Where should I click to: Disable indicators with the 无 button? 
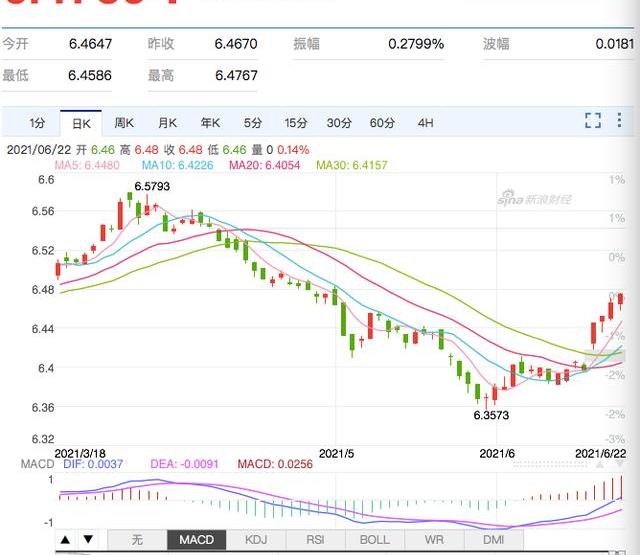click(x=137, y=540)
